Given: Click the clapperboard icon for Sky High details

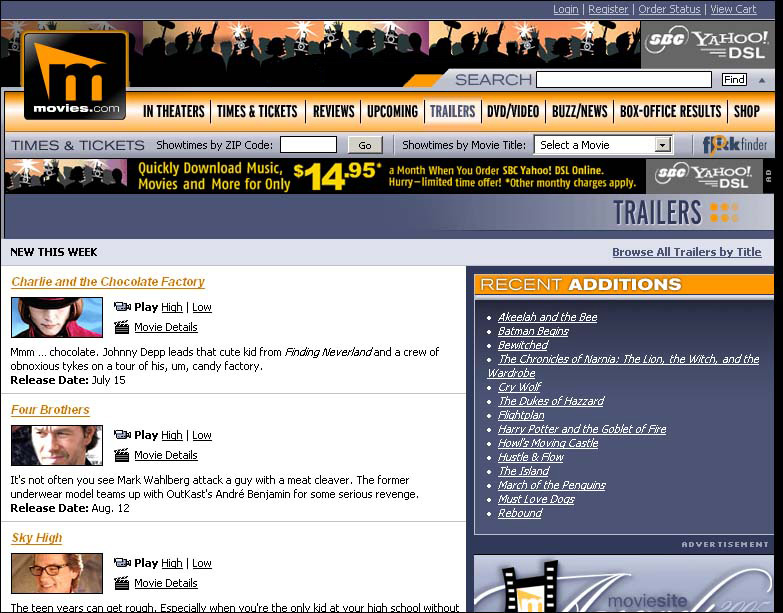Looking at the screenshot, I should click(121, 583).
